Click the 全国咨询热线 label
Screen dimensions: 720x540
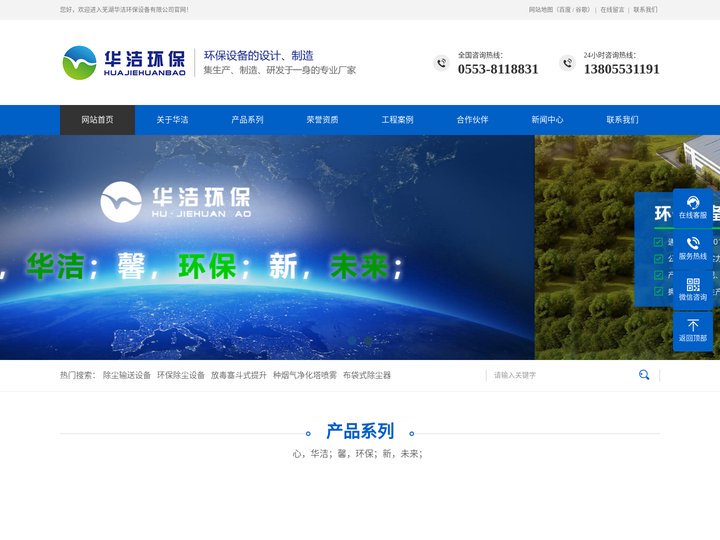click(x=480, y=55)
